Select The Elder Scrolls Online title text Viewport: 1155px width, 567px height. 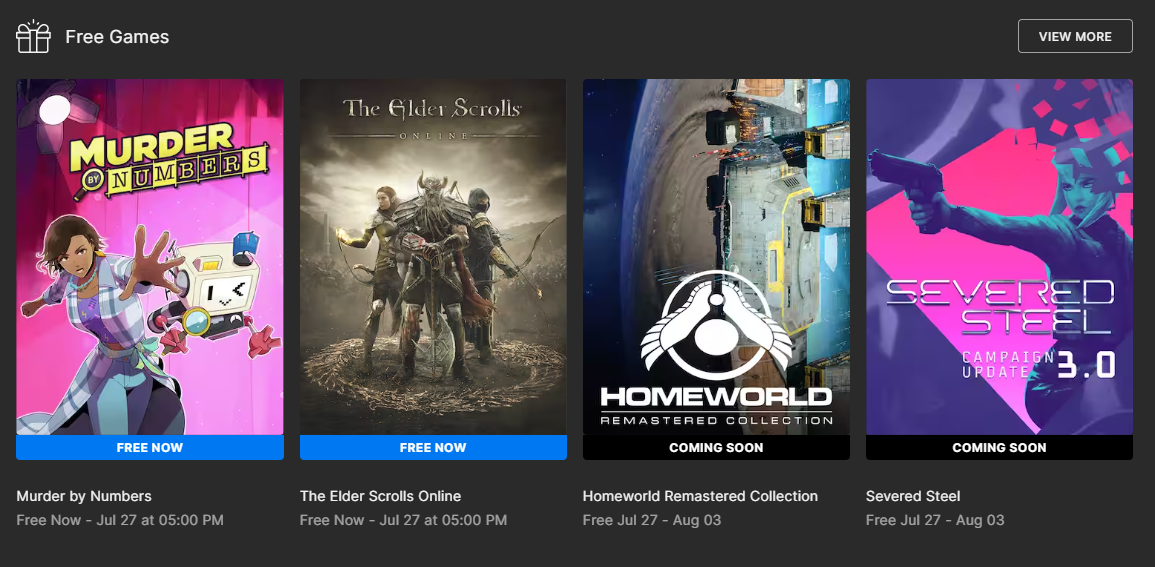point(380,496)
